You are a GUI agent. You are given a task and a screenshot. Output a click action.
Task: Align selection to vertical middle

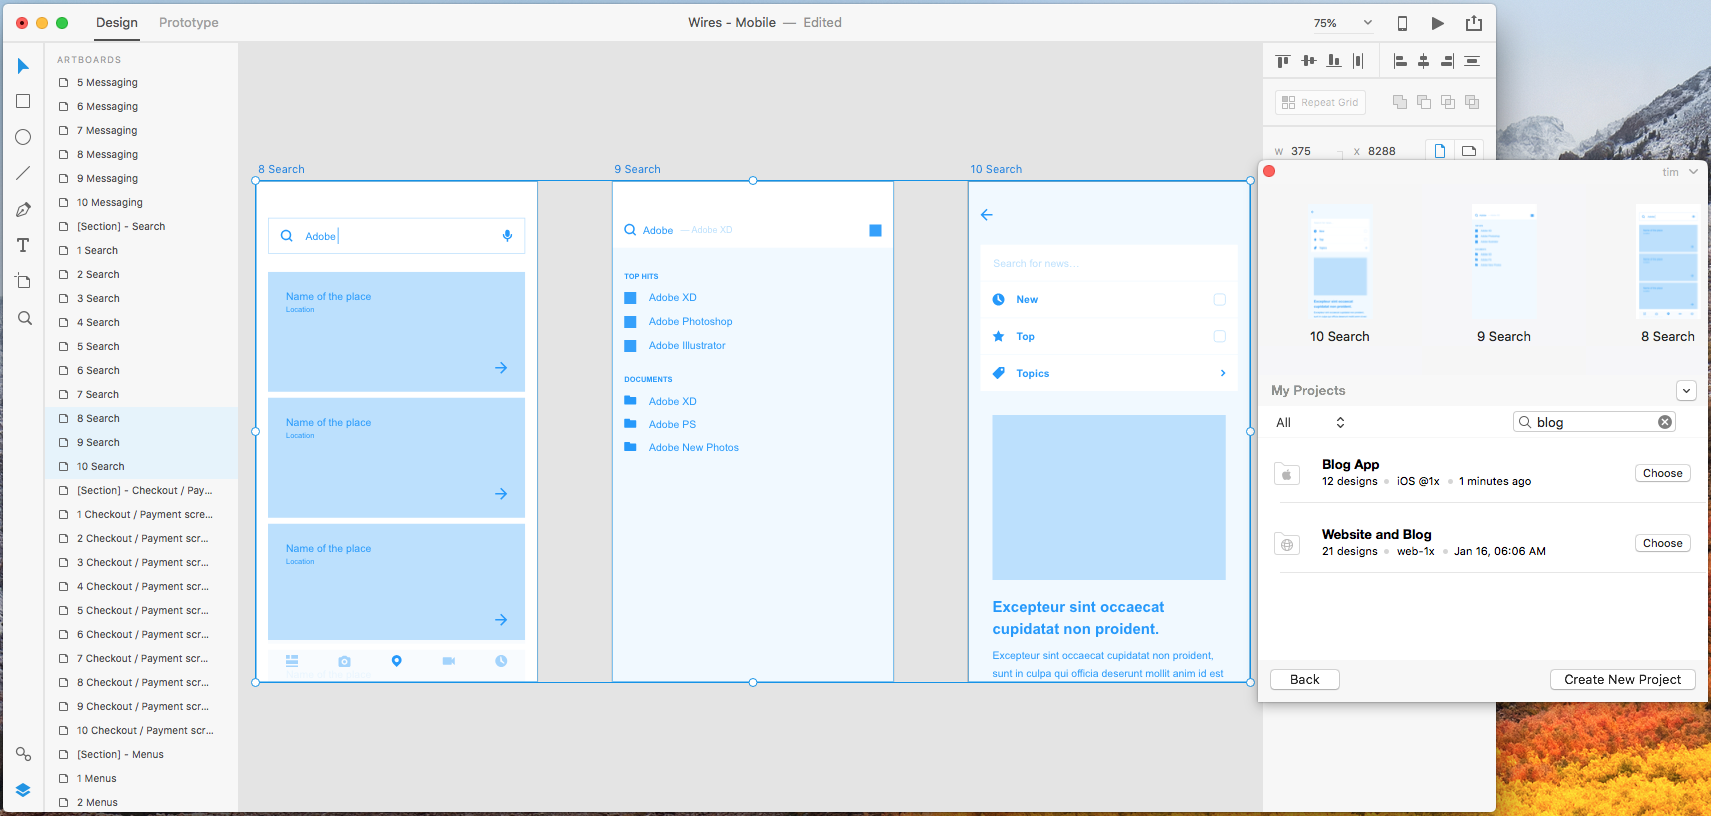pyautogui.click(x=1309, y=61)
